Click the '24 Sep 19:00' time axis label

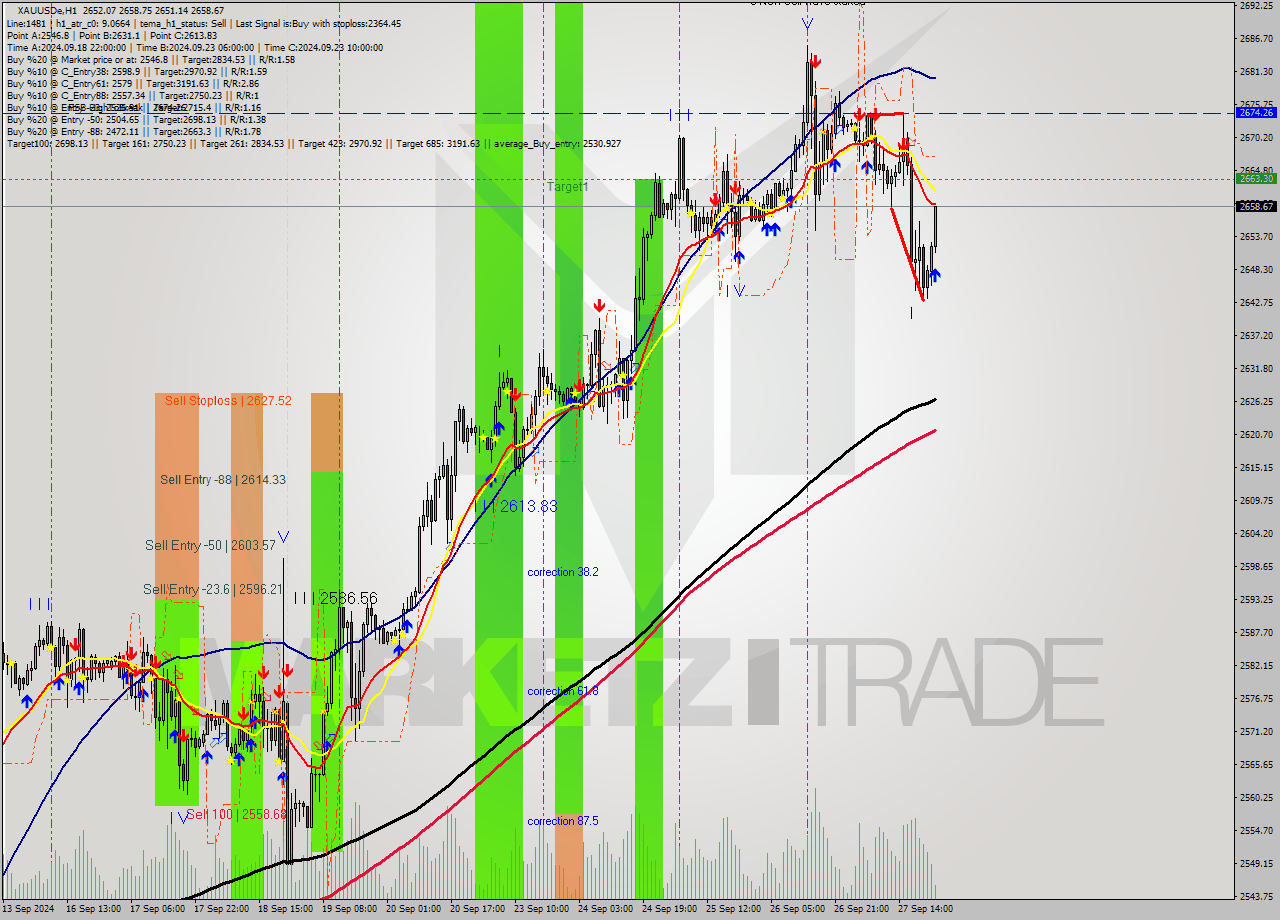click(670, 909)
